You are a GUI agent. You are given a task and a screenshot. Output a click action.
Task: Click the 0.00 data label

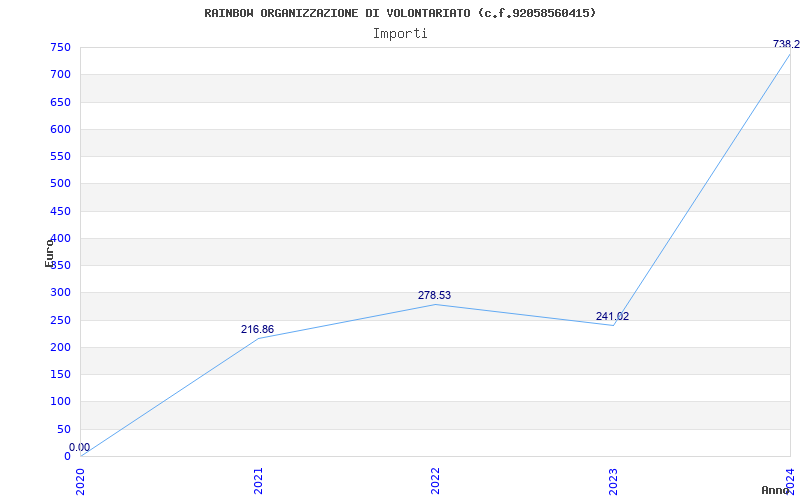80,447
